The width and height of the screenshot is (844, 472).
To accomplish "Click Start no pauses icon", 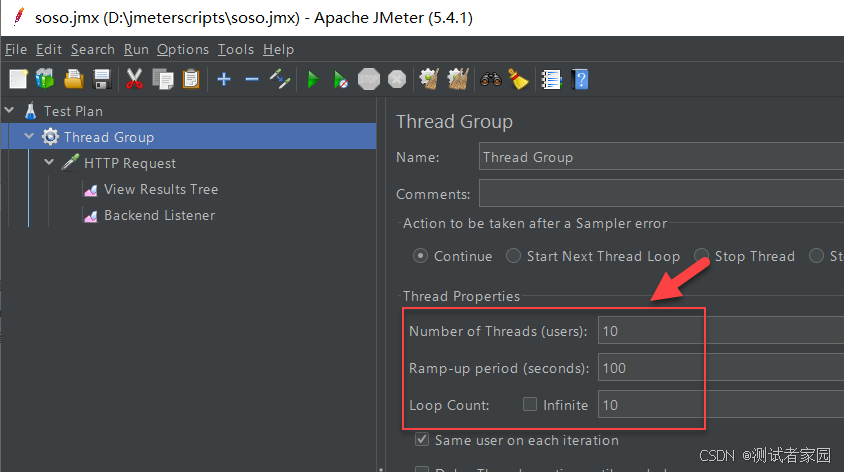I will point(340,80).
